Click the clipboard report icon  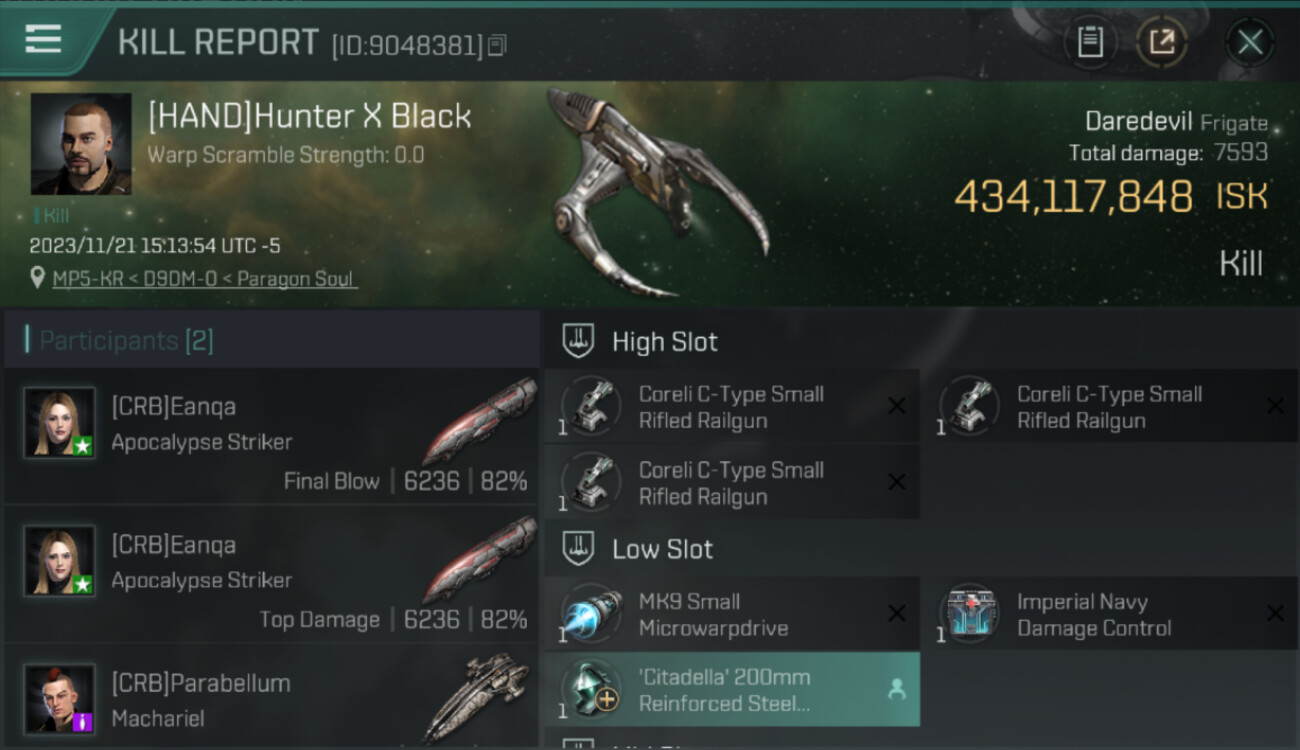(x=1090, y=43)
